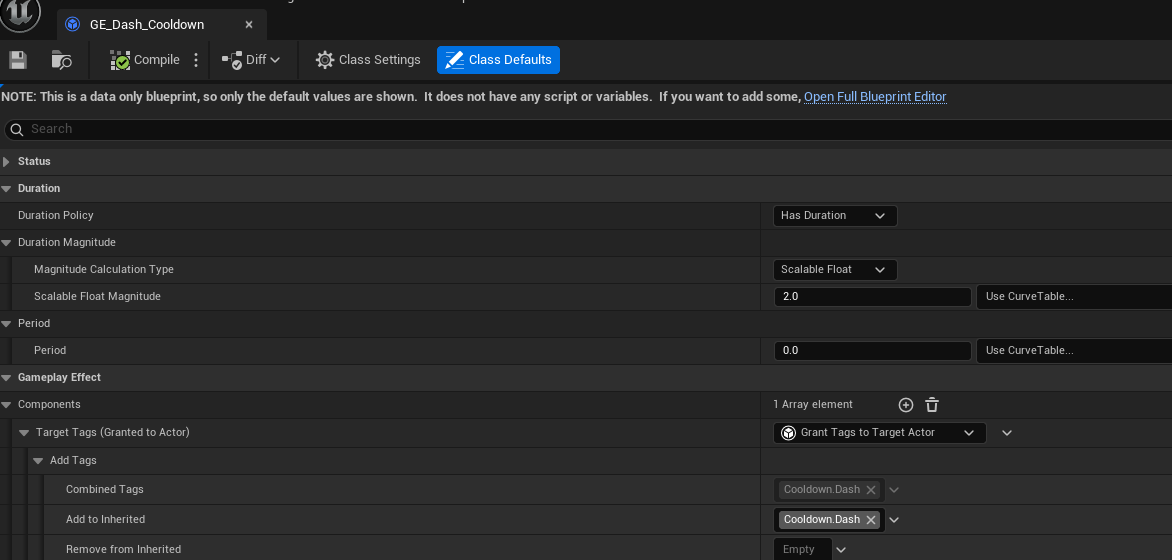Screen dimensions: 1172x560
Task: Close the GE_Dash_Cooldown tab
Action: pos(249,25)
